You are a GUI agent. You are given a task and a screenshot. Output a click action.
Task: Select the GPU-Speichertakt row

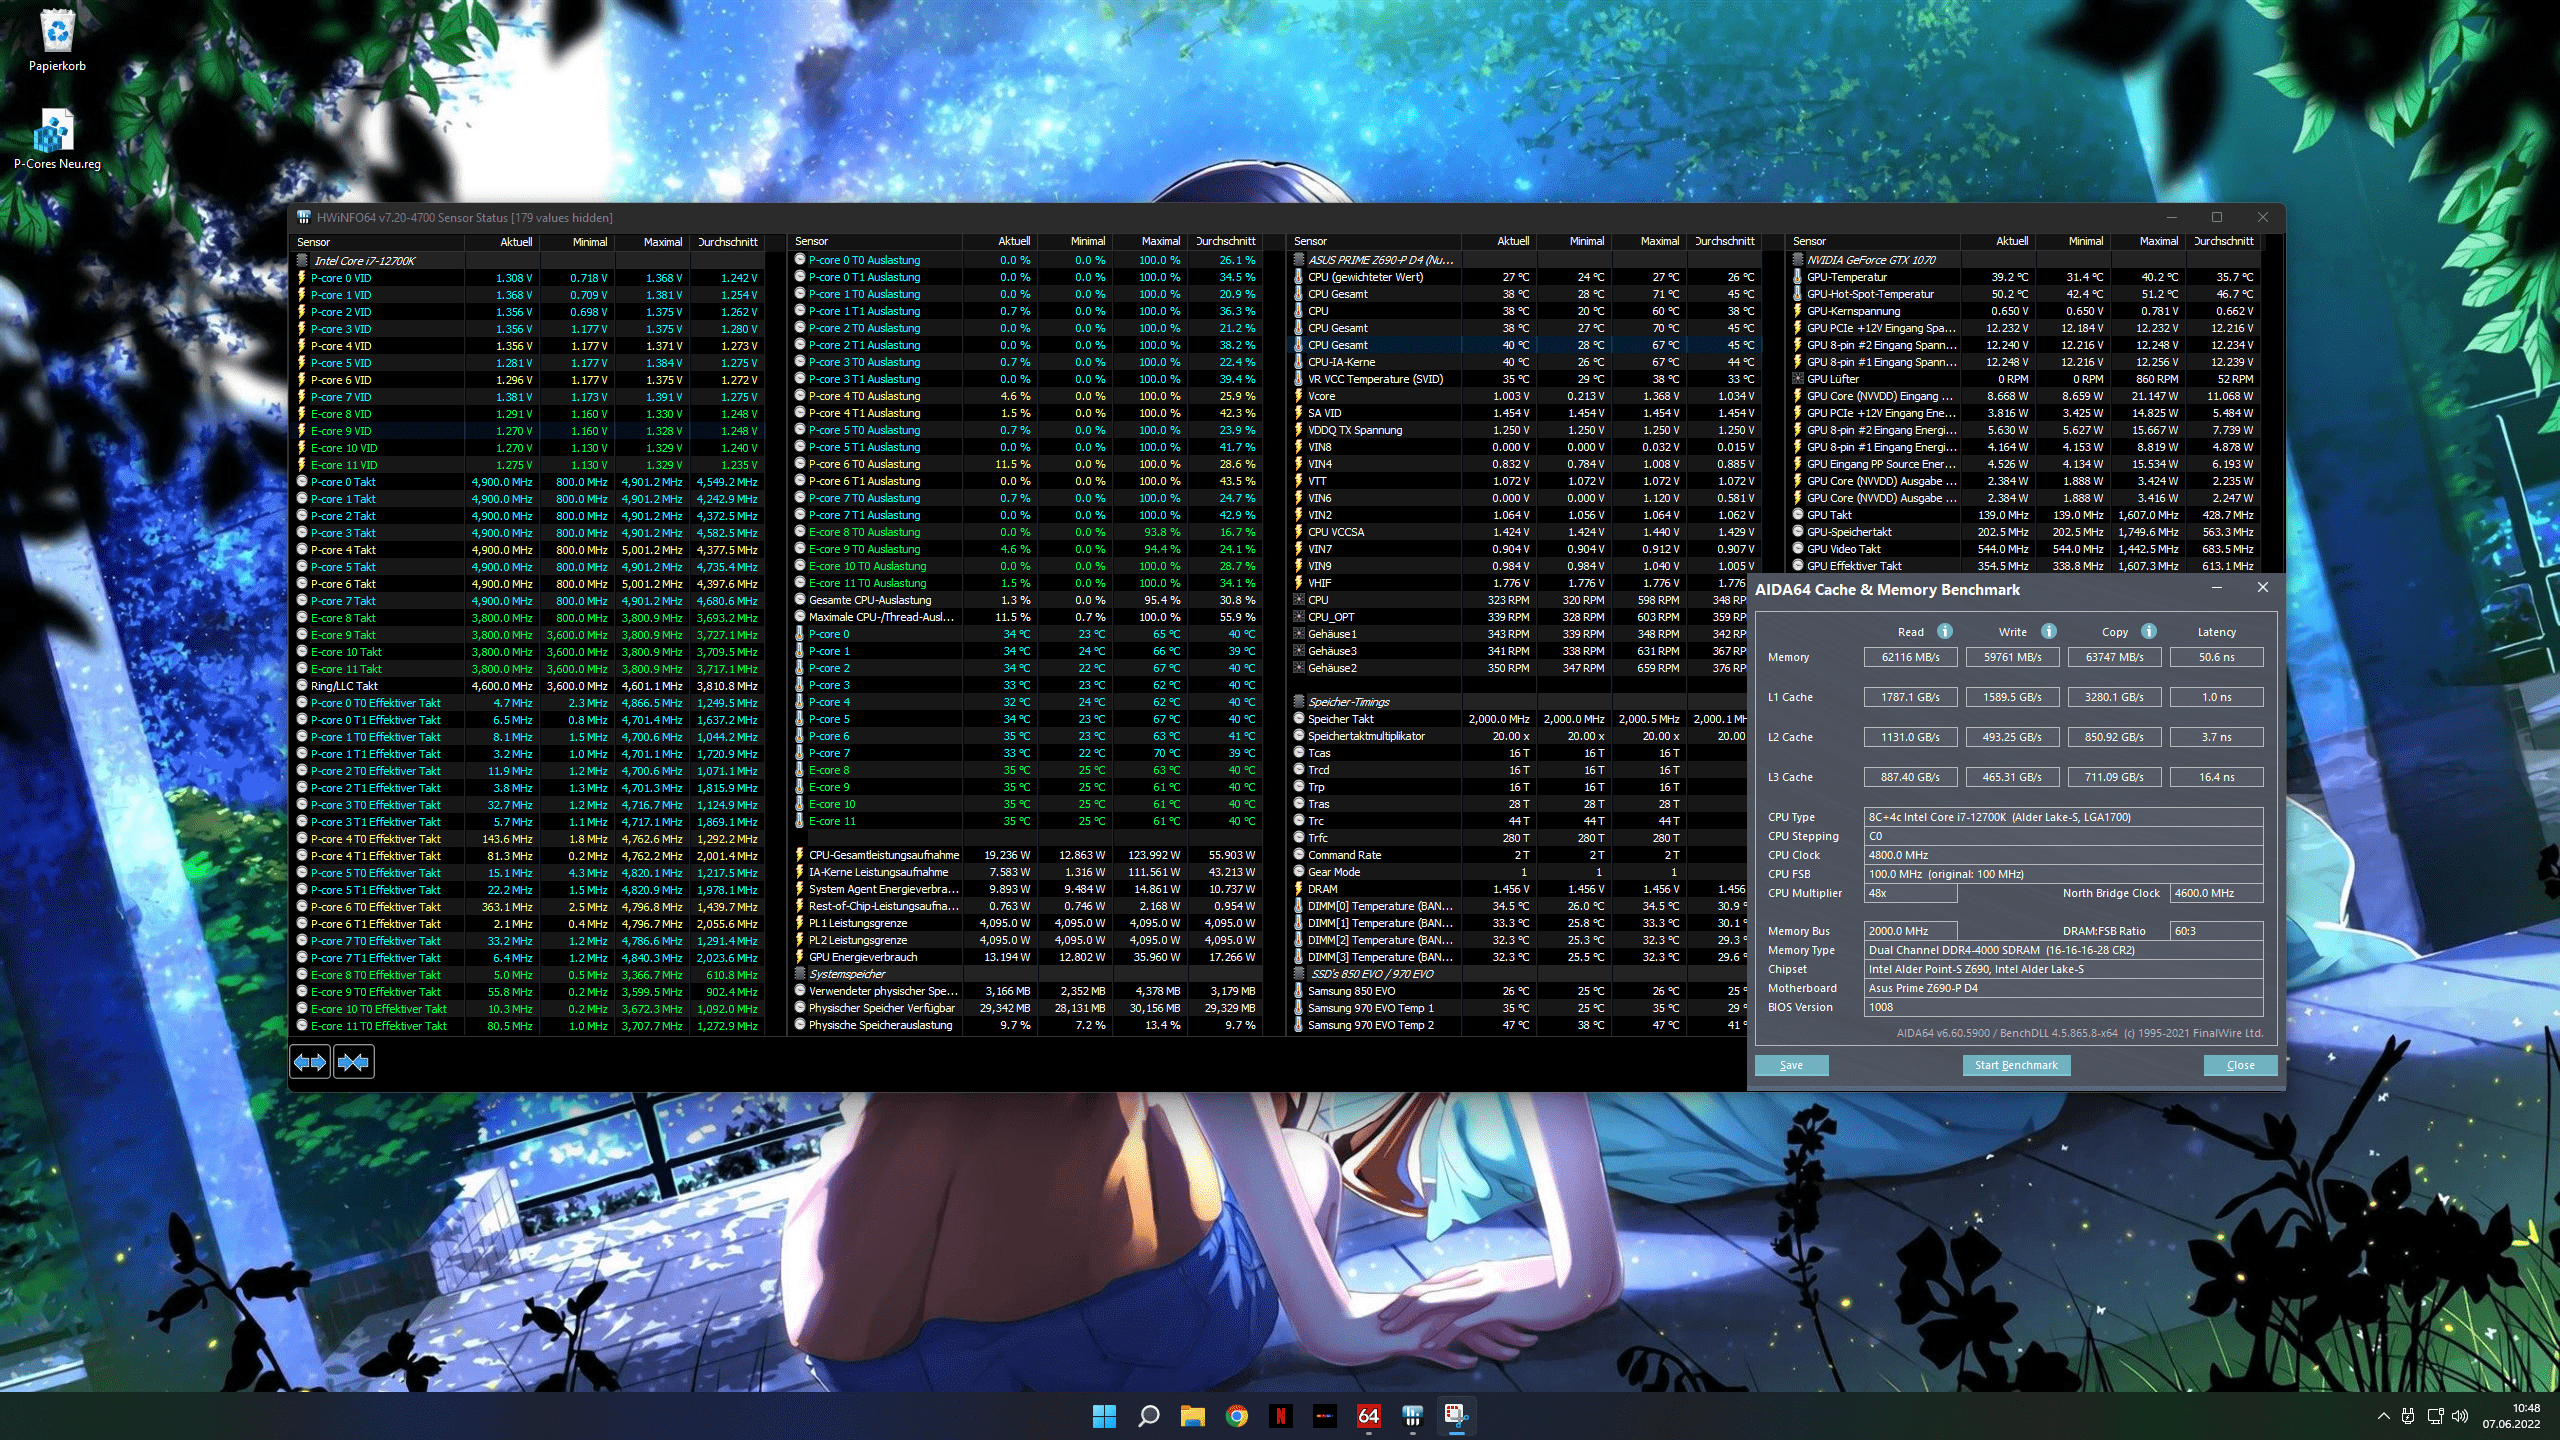[x=2024, y=532]
